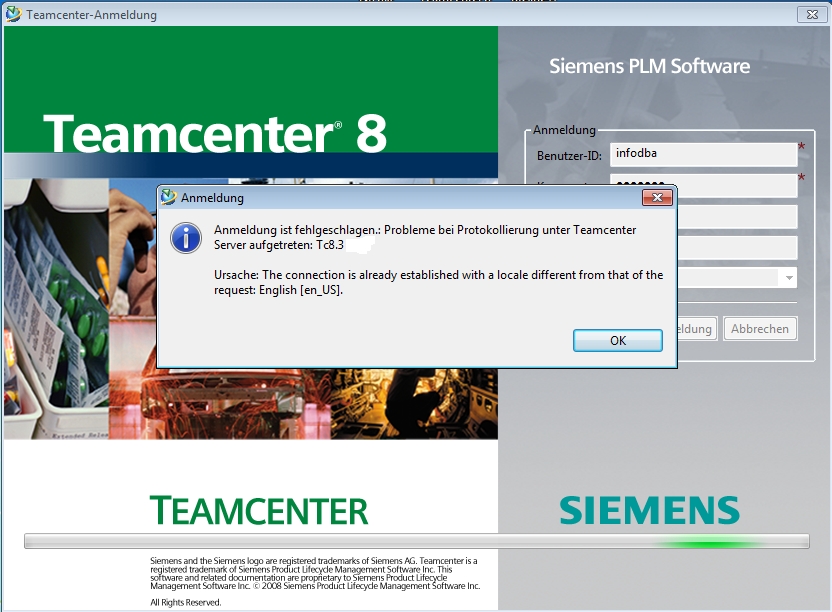
Task: Click the Siemens trademark notice paragraph
Action: pyautogui.click(x=315, y=573)
